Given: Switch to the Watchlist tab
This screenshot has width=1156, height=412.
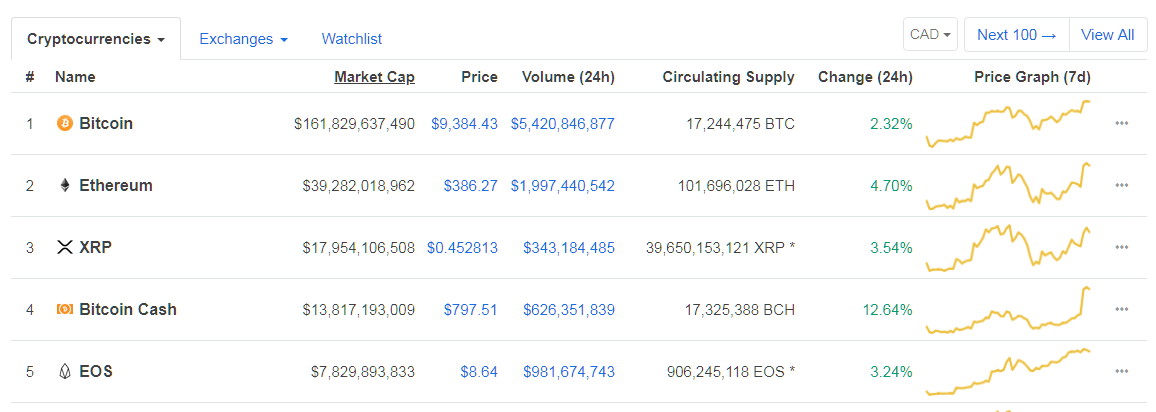Looking at the screenshot, I should point(351,39).
